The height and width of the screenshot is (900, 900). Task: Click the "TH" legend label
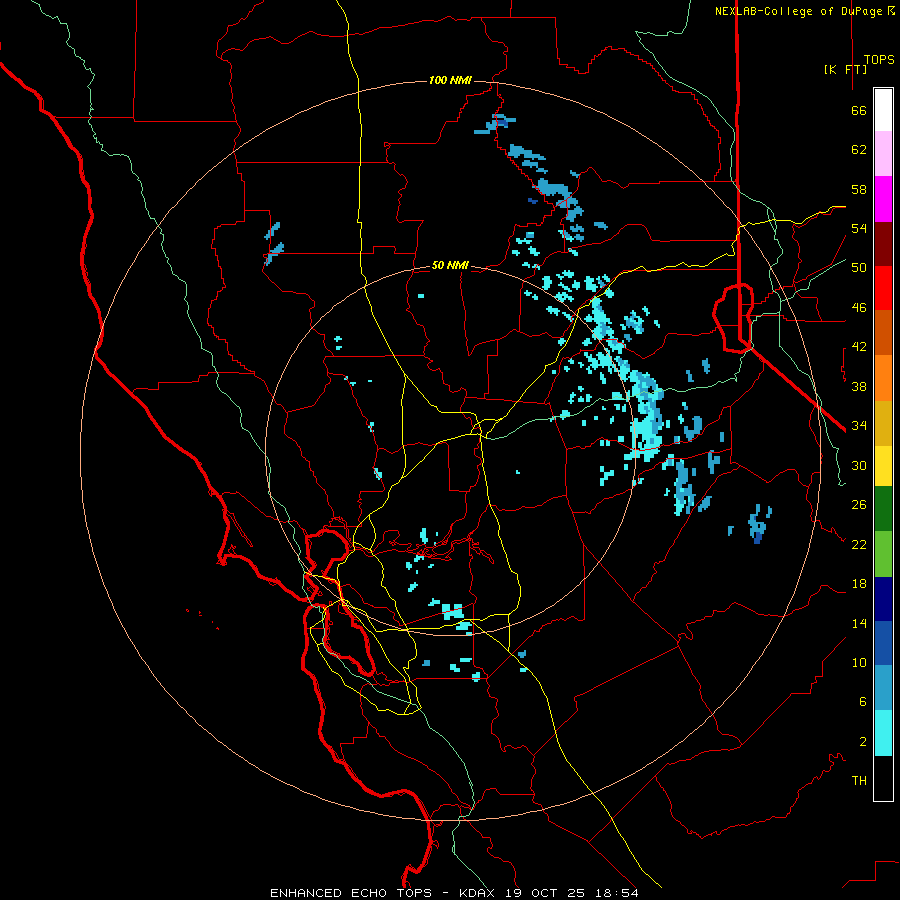pyautogui.click(x=859, y=781)
